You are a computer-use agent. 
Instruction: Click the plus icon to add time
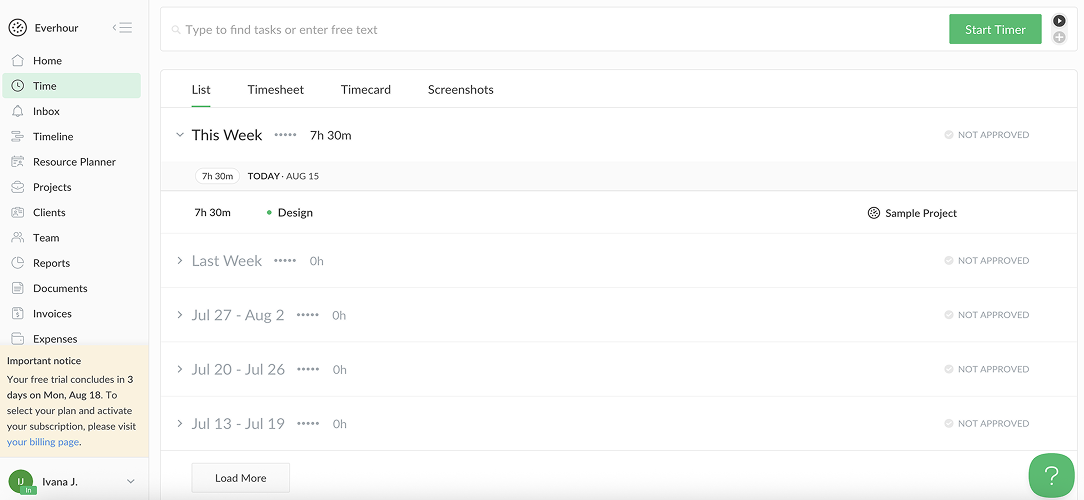[x=1059, y=38]
